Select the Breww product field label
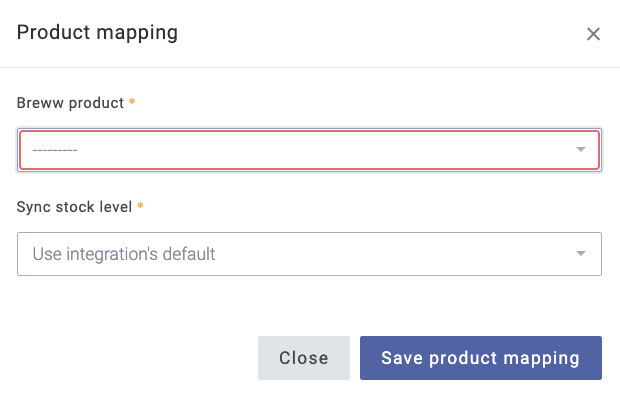 (x=70, y=103)
